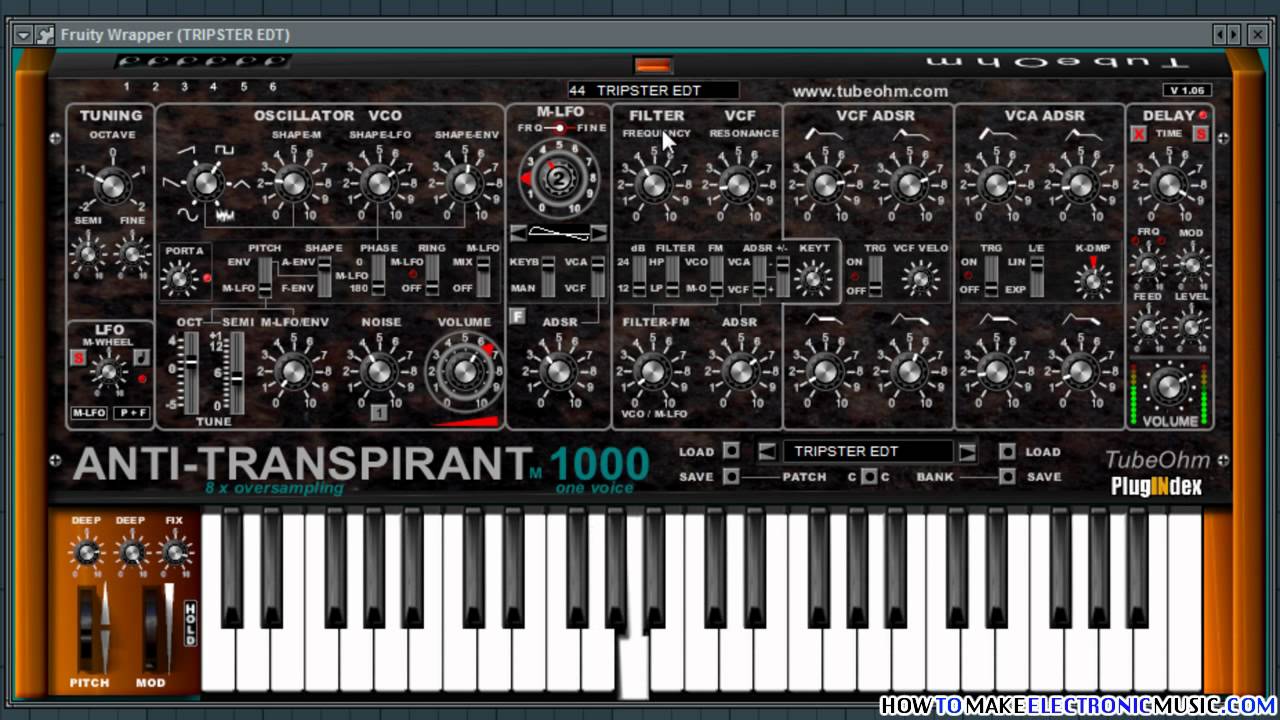Adjust the KEYT knob
Viewport: 1280px width, 720px height.
(x=813, y=278)
